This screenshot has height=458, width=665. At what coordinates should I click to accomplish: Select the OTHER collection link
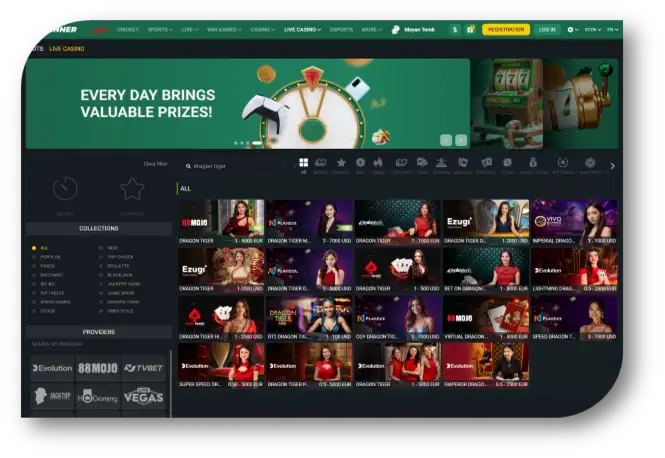tap(48, 311)
